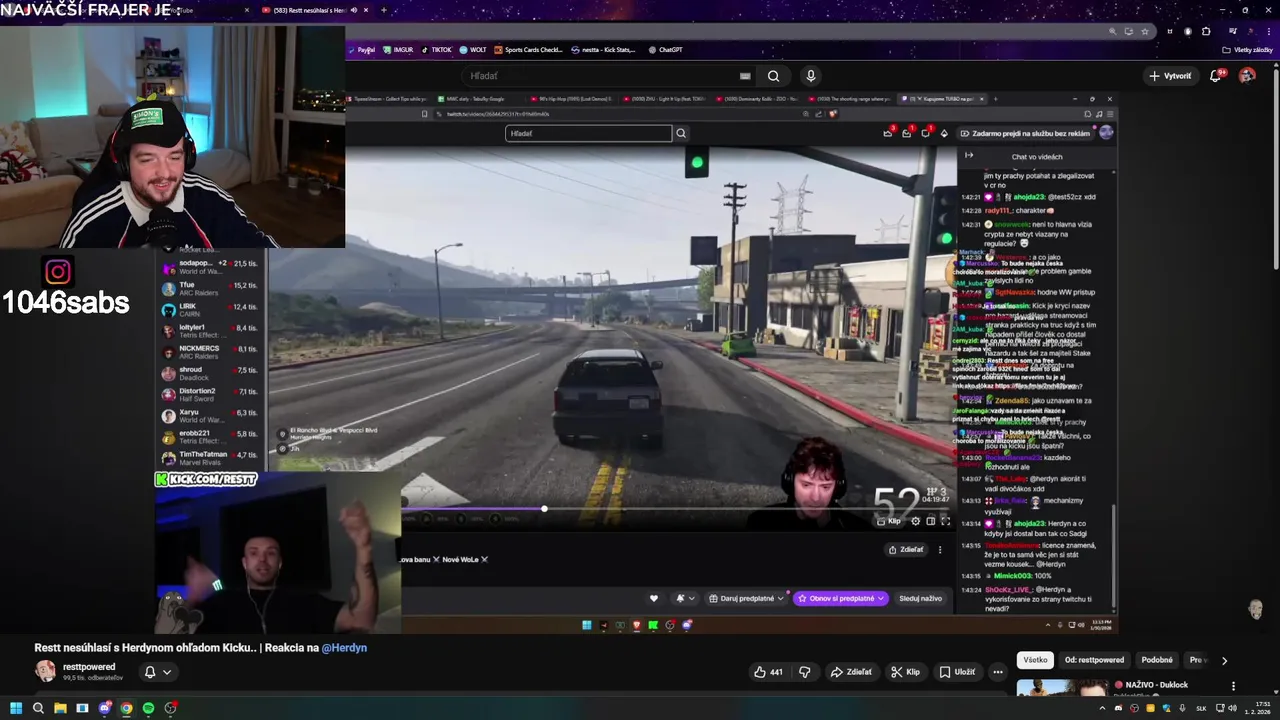
Task: Click Twitch Zdieľať share button
Action: (x=906, y=549)
